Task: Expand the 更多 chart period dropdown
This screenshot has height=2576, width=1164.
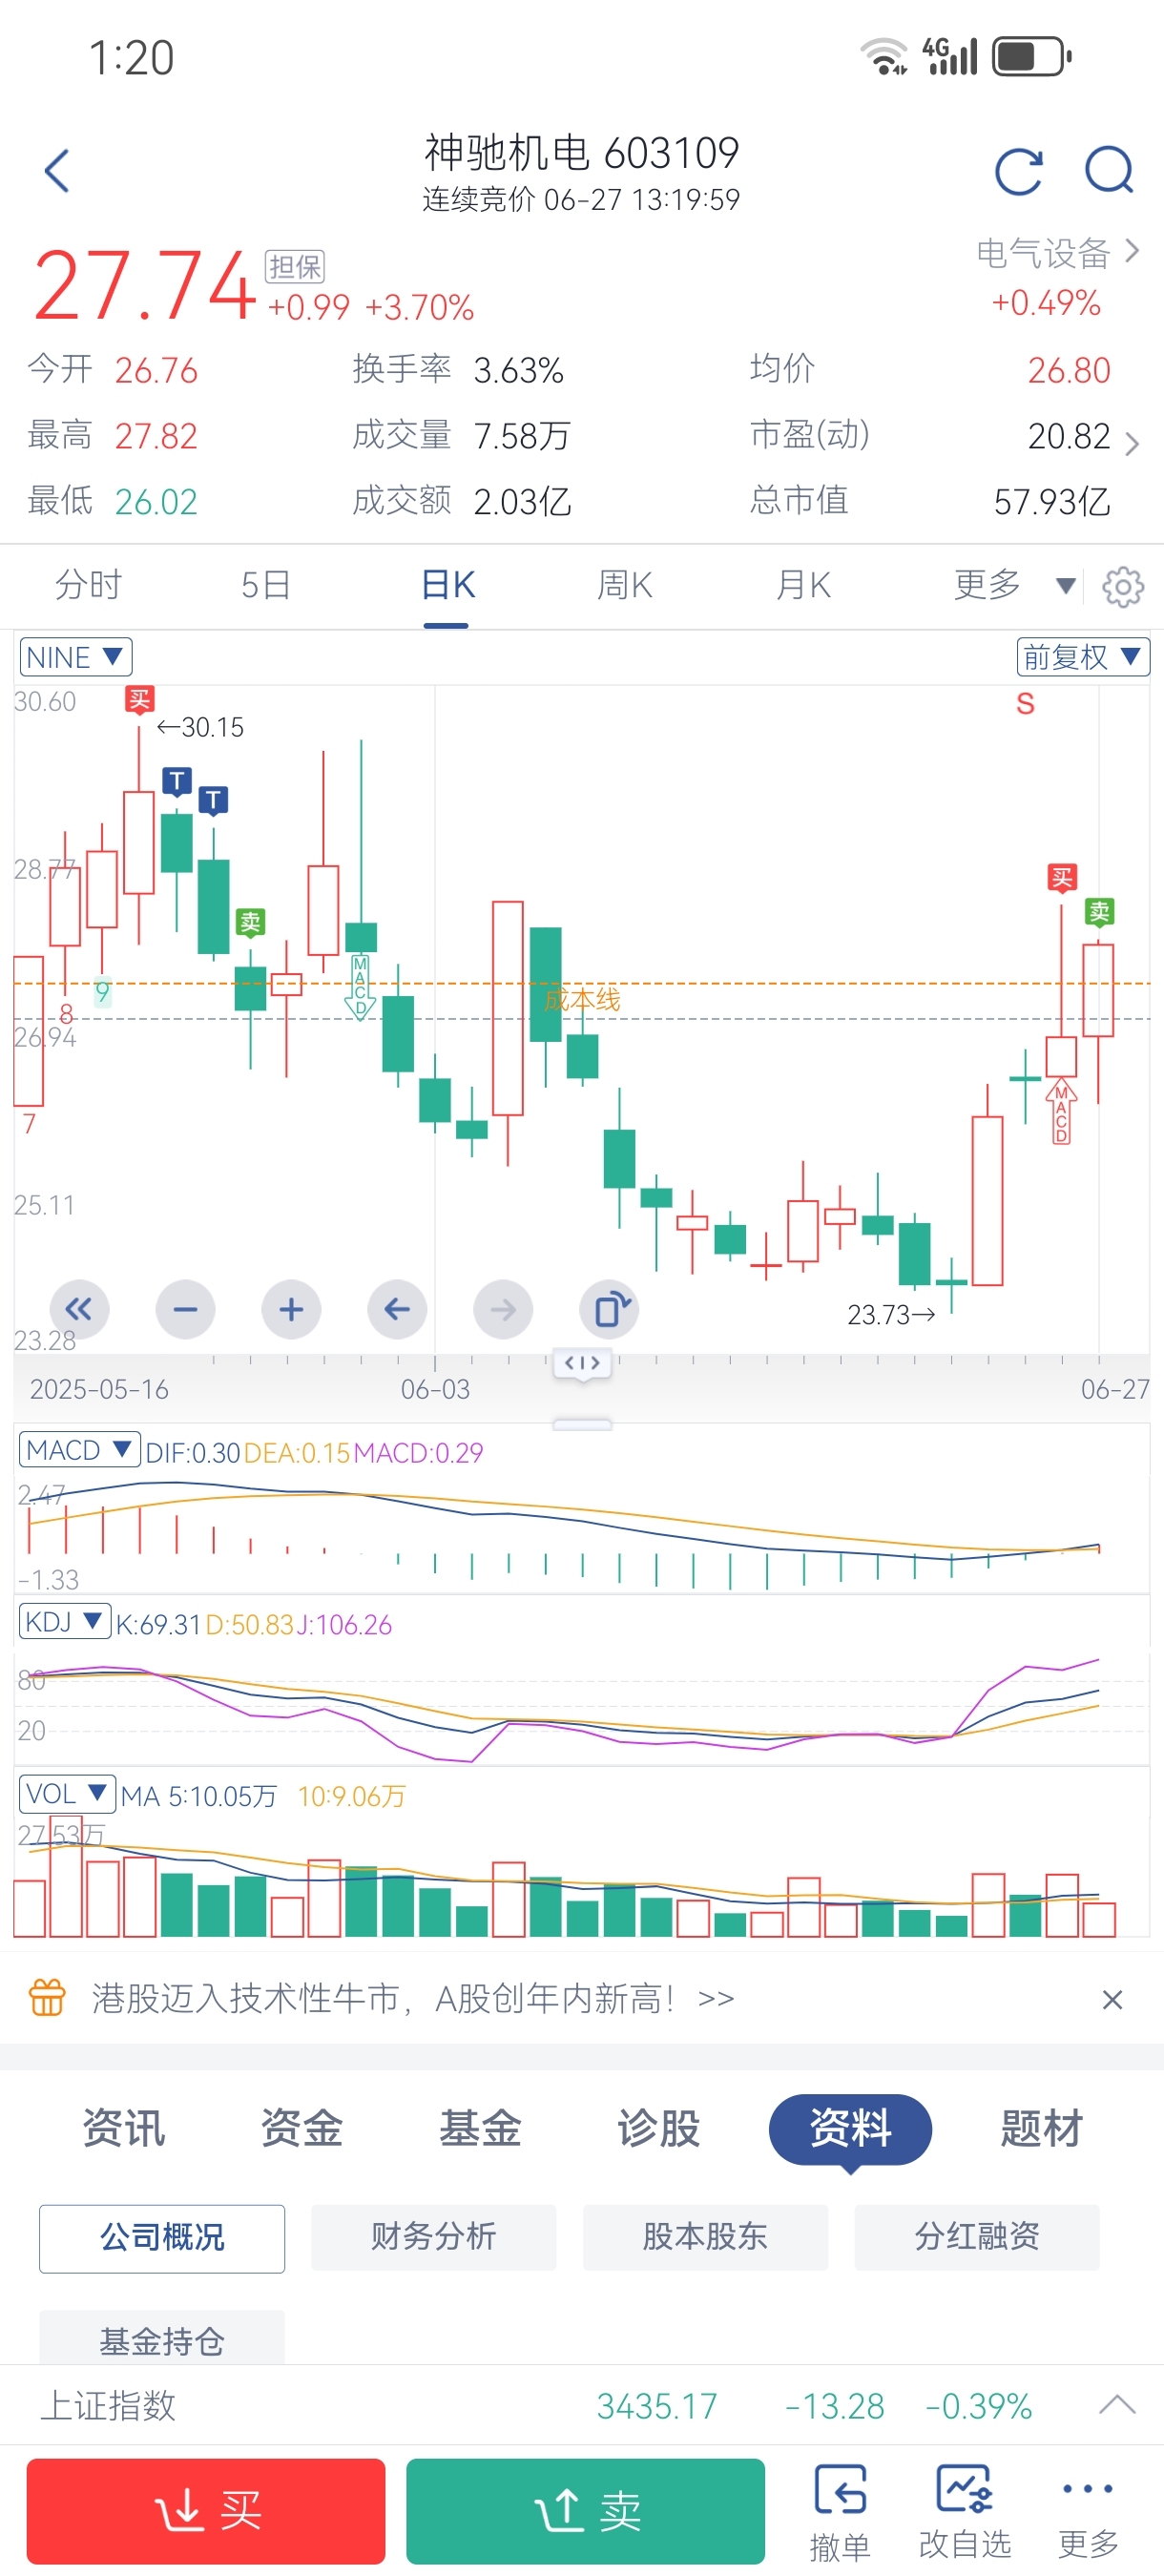Action: [1014, 585]
